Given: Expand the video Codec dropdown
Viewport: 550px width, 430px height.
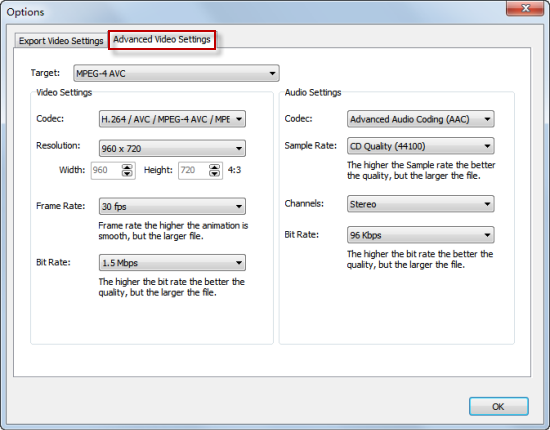Looking at the screenshot, I should point(172,119).
